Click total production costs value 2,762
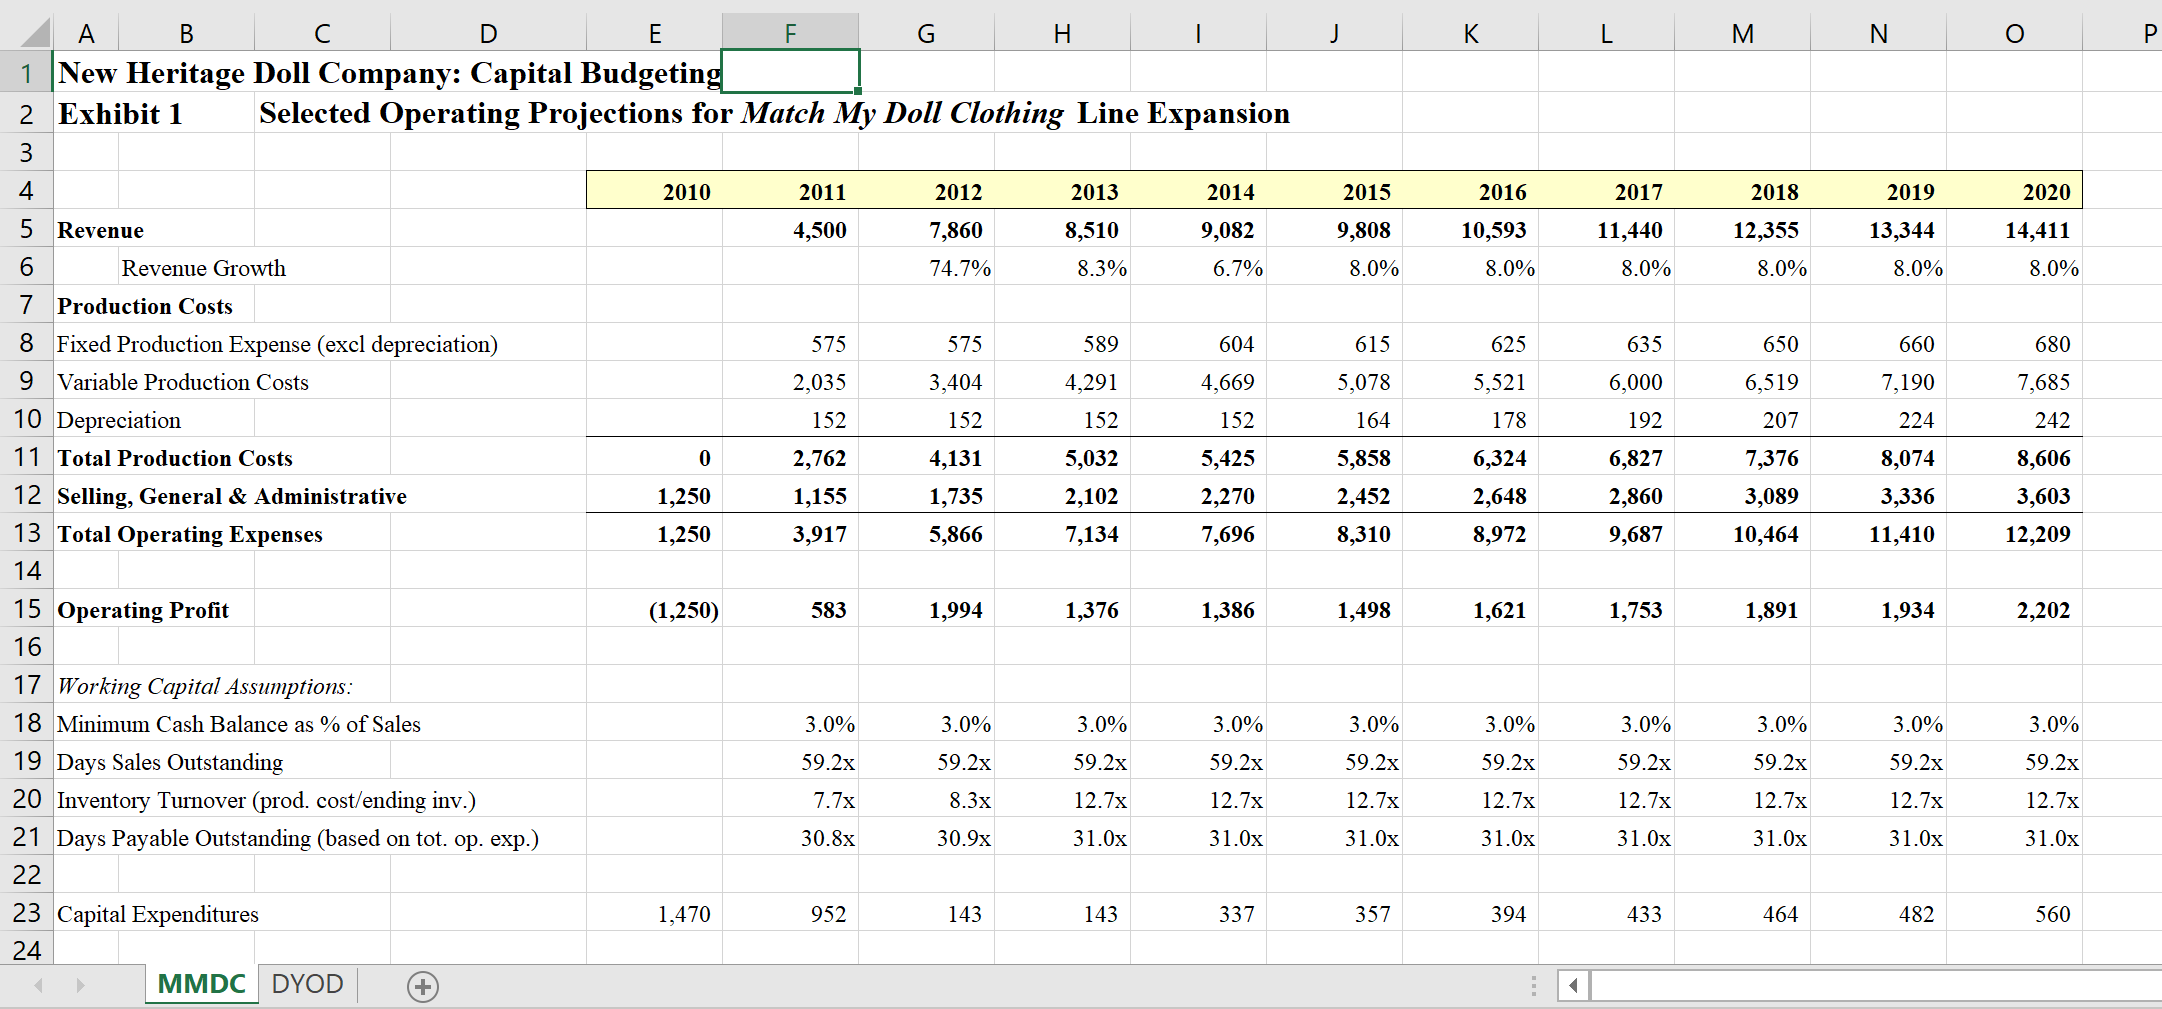 point(819,458)
